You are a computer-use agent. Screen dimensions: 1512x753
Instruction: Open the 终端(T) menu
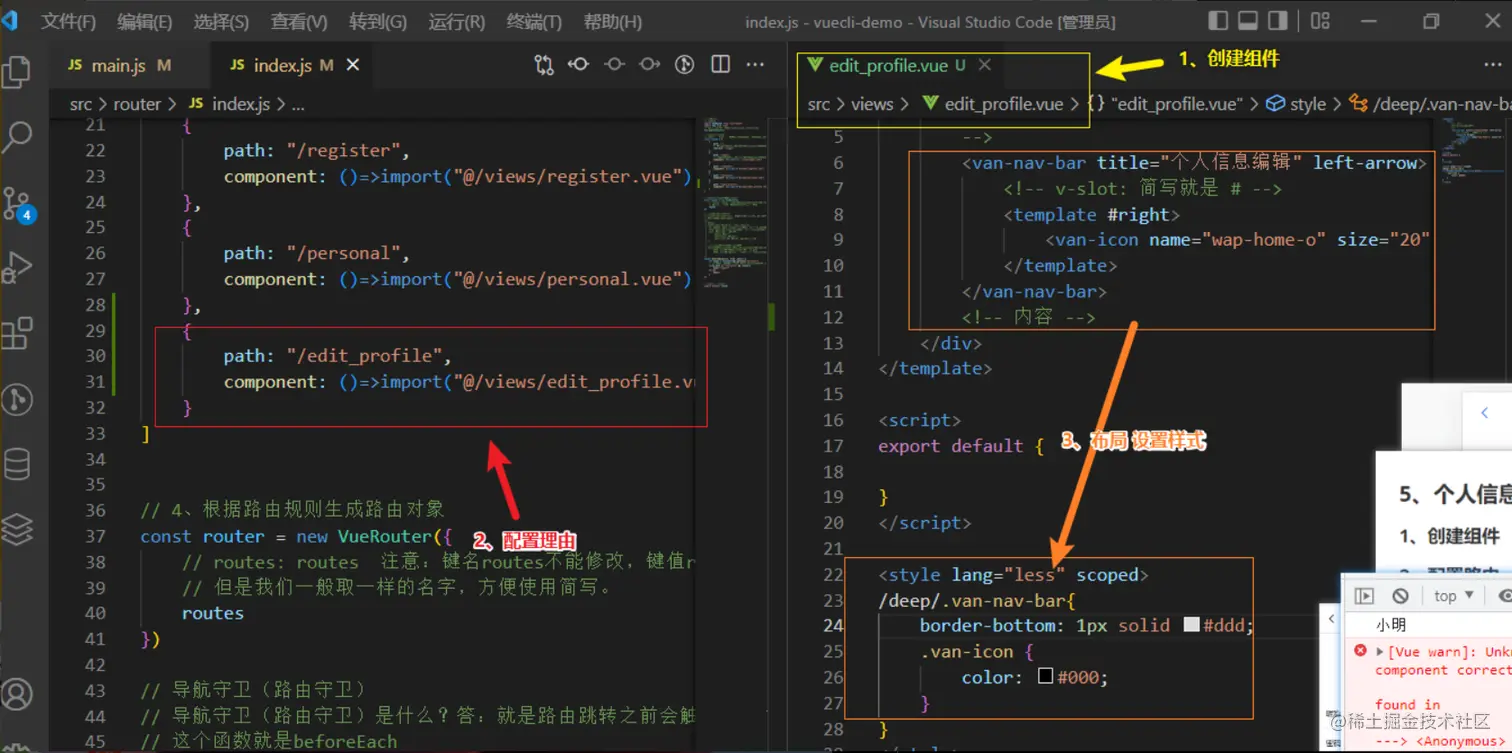(533, 21)
